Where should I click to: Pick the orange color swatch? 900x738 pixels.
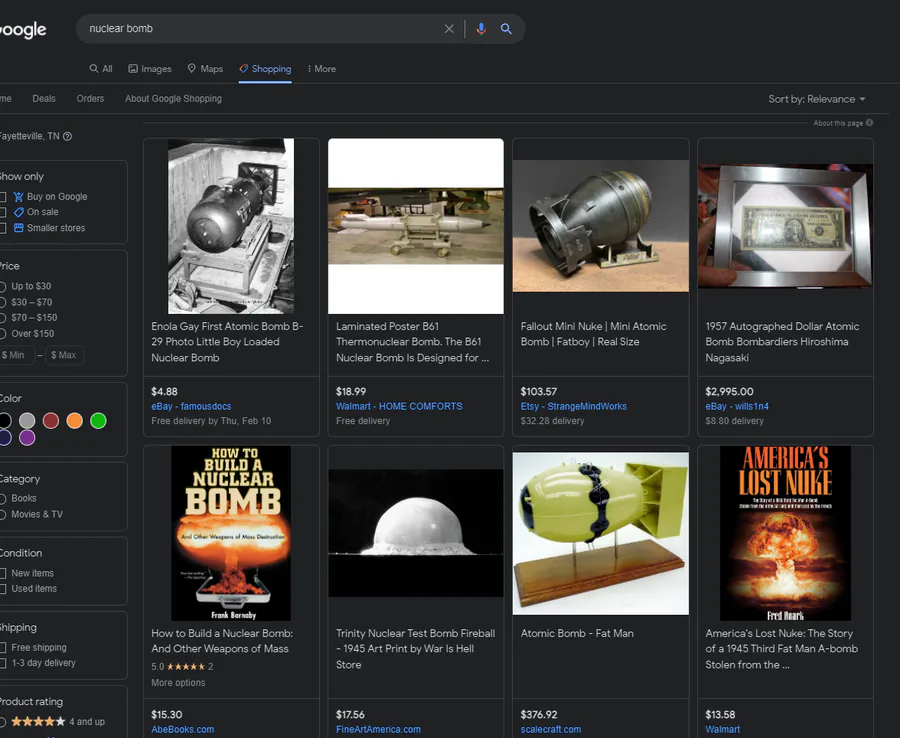[x=75, y=421]
